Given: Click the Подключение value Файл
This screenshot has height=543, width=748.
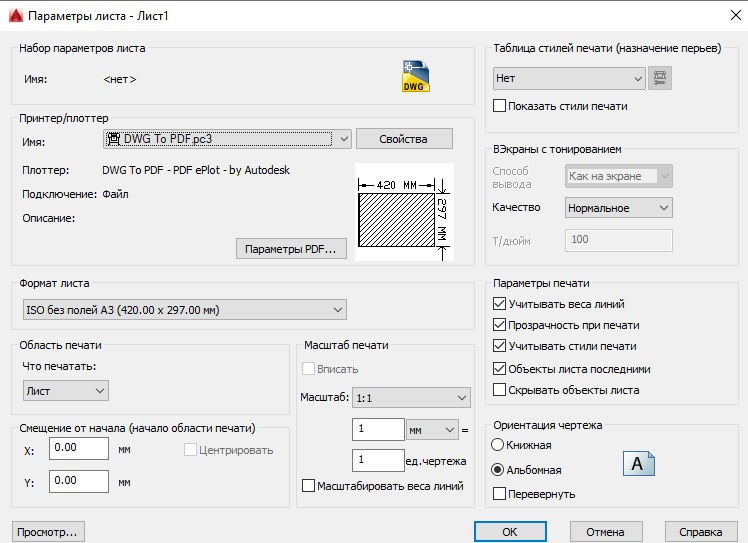Looking at the screenshot, I should point(115,194).
